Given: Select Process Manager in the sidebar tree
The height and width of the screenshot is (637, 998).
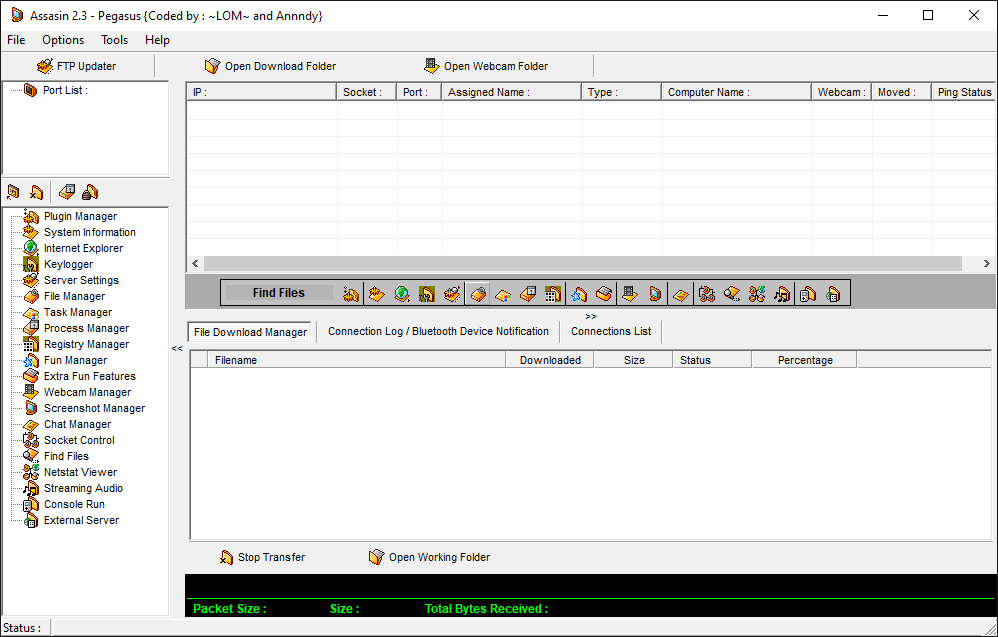Looking at the screenshot, I should (x=86, y=328).
